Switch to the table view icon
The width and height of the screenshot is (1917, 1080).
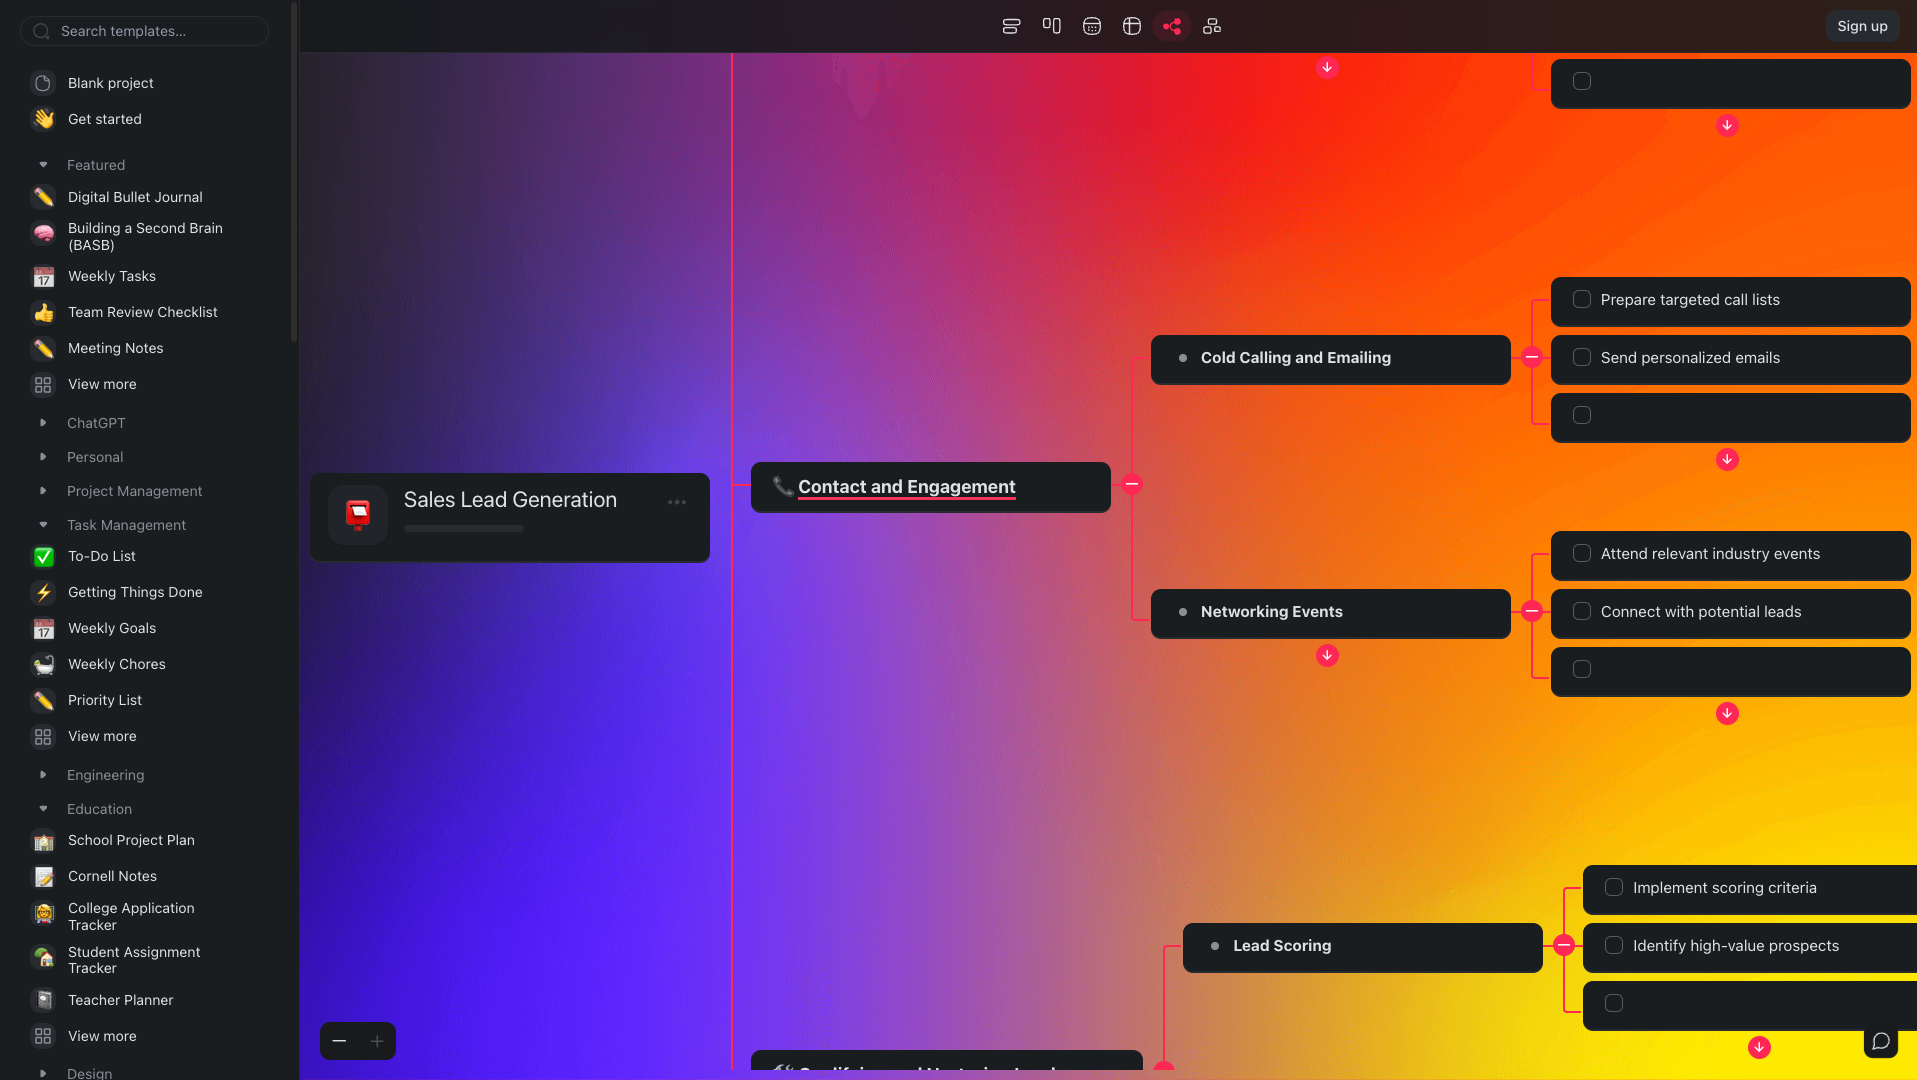[x=1131, y=26]
